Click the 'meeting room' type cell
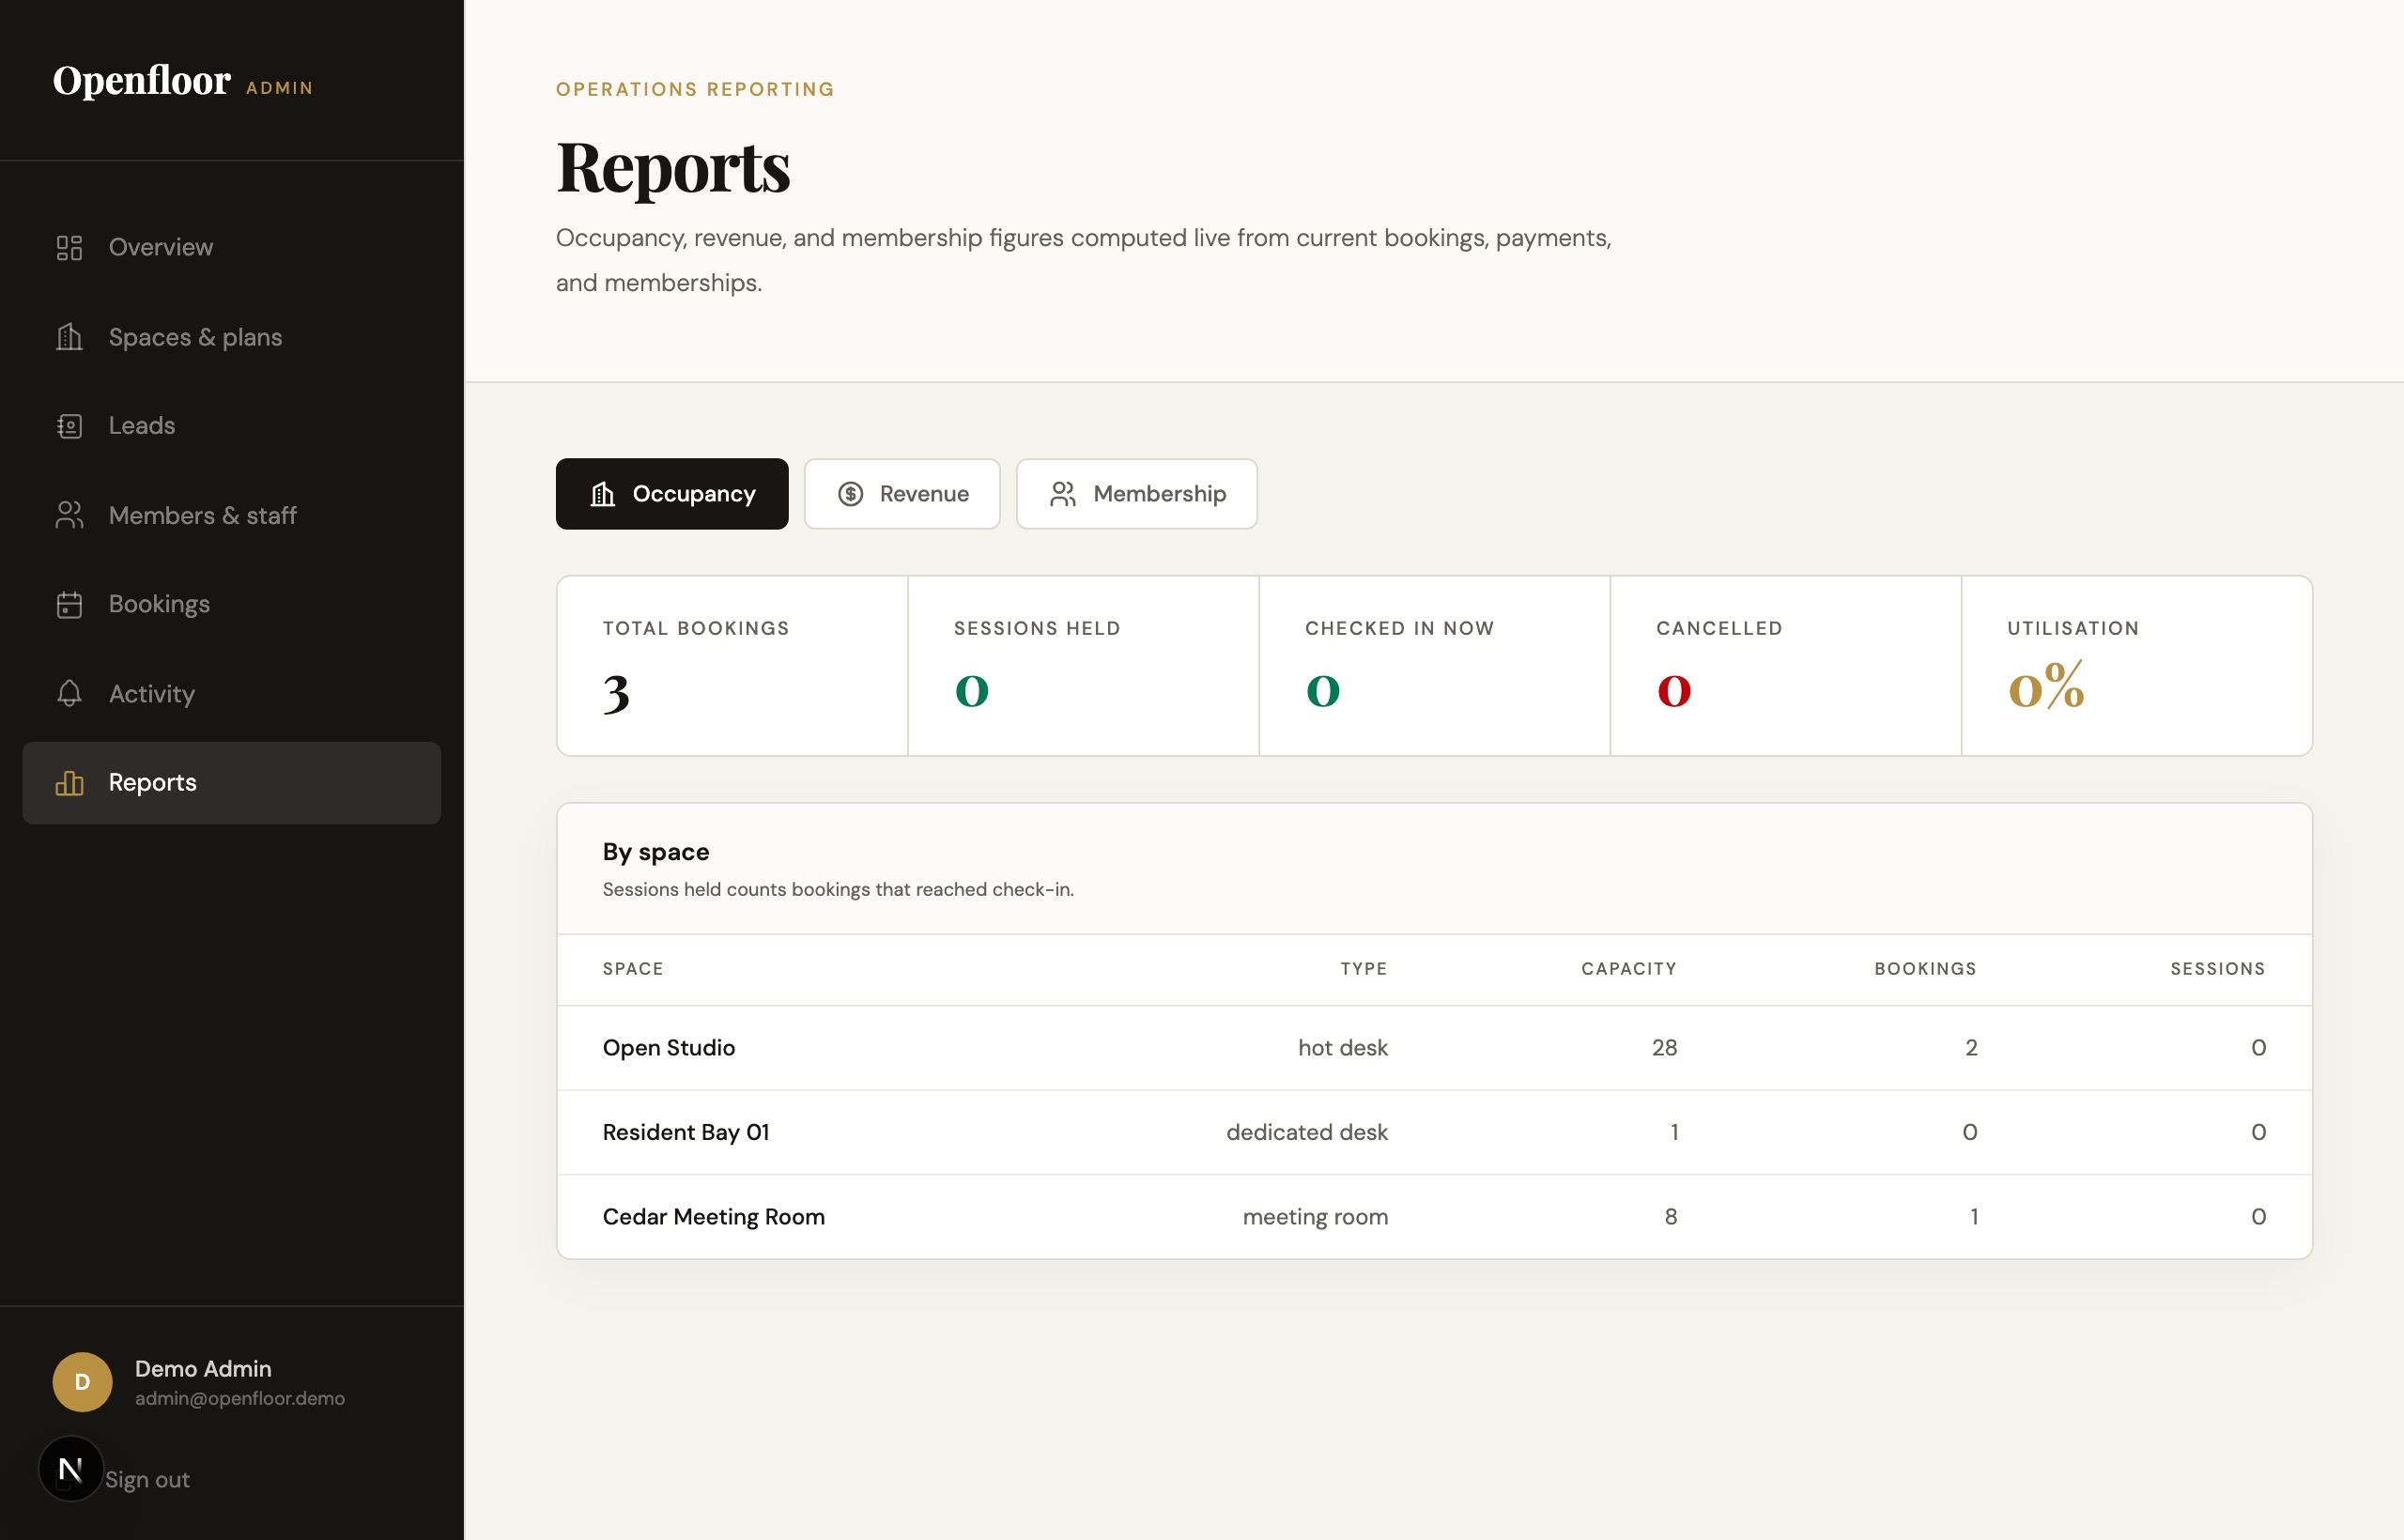This screenshot has width=2404, height=1540. click(x=1315, y=1217)
